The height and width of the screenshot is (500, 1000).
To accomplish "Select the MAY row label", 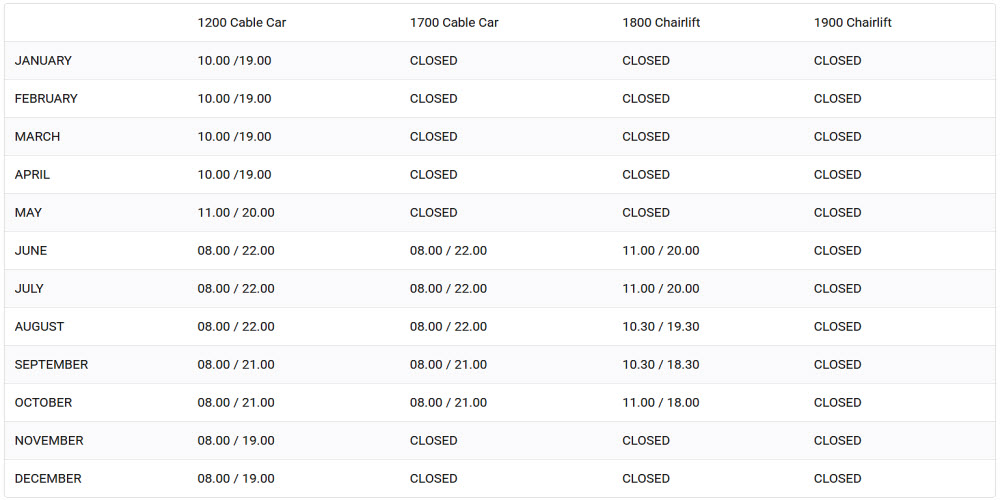I will tap(28, 212).
